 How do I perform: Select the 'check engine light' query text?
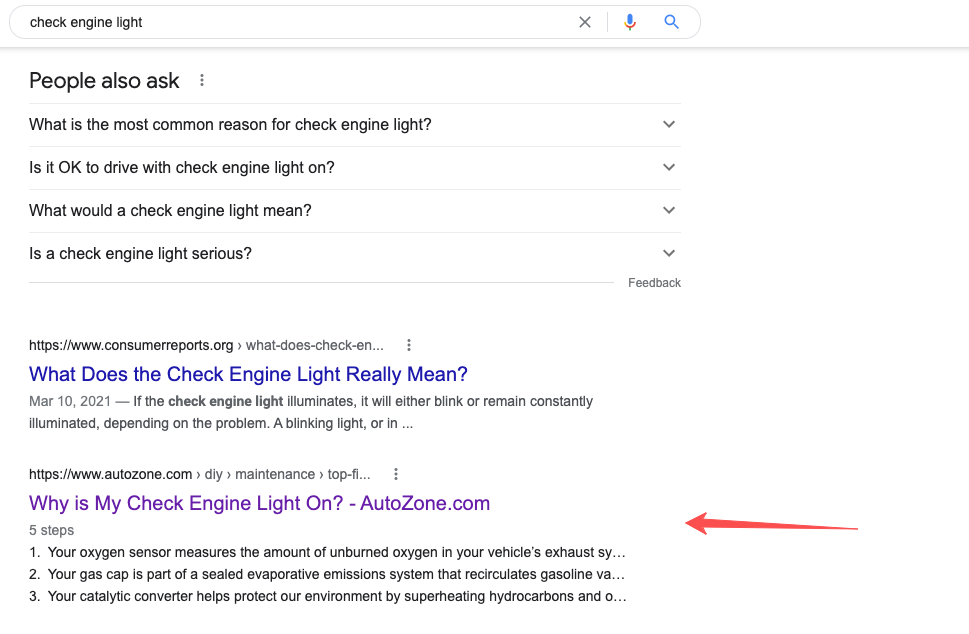click(85, 21)
